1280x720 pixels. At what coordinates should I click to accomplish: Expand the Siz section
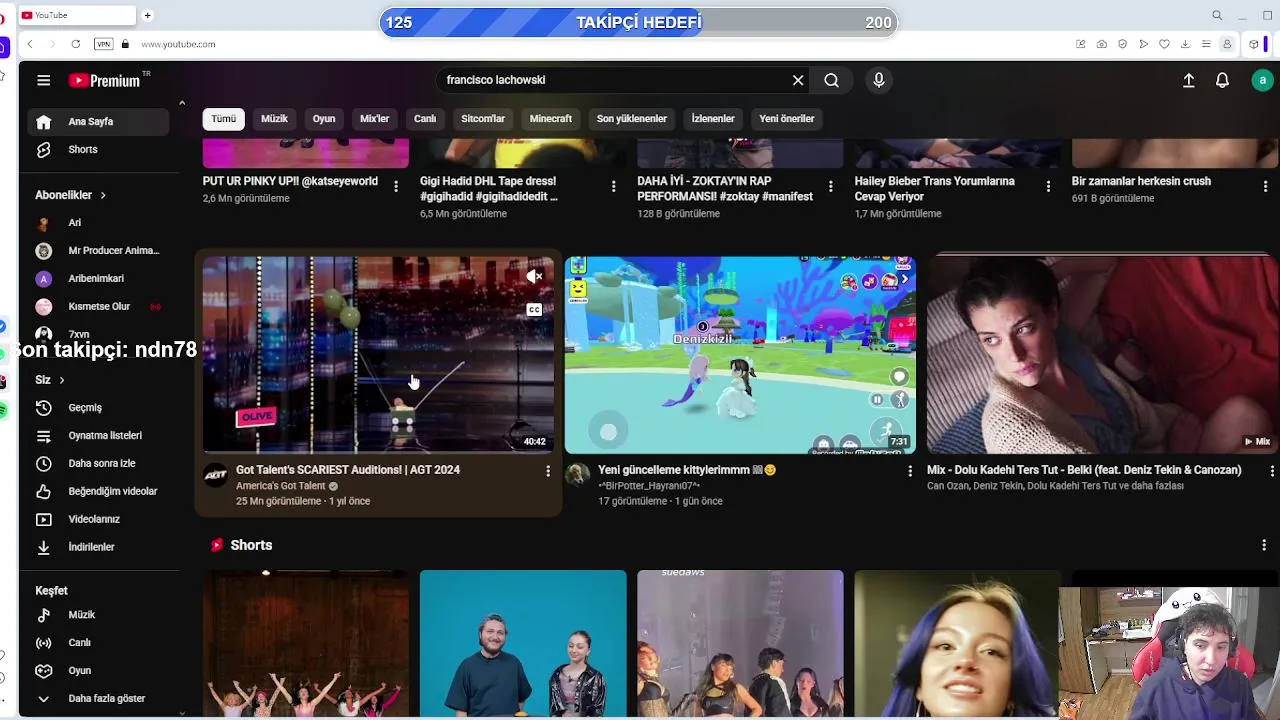[50, 380]
